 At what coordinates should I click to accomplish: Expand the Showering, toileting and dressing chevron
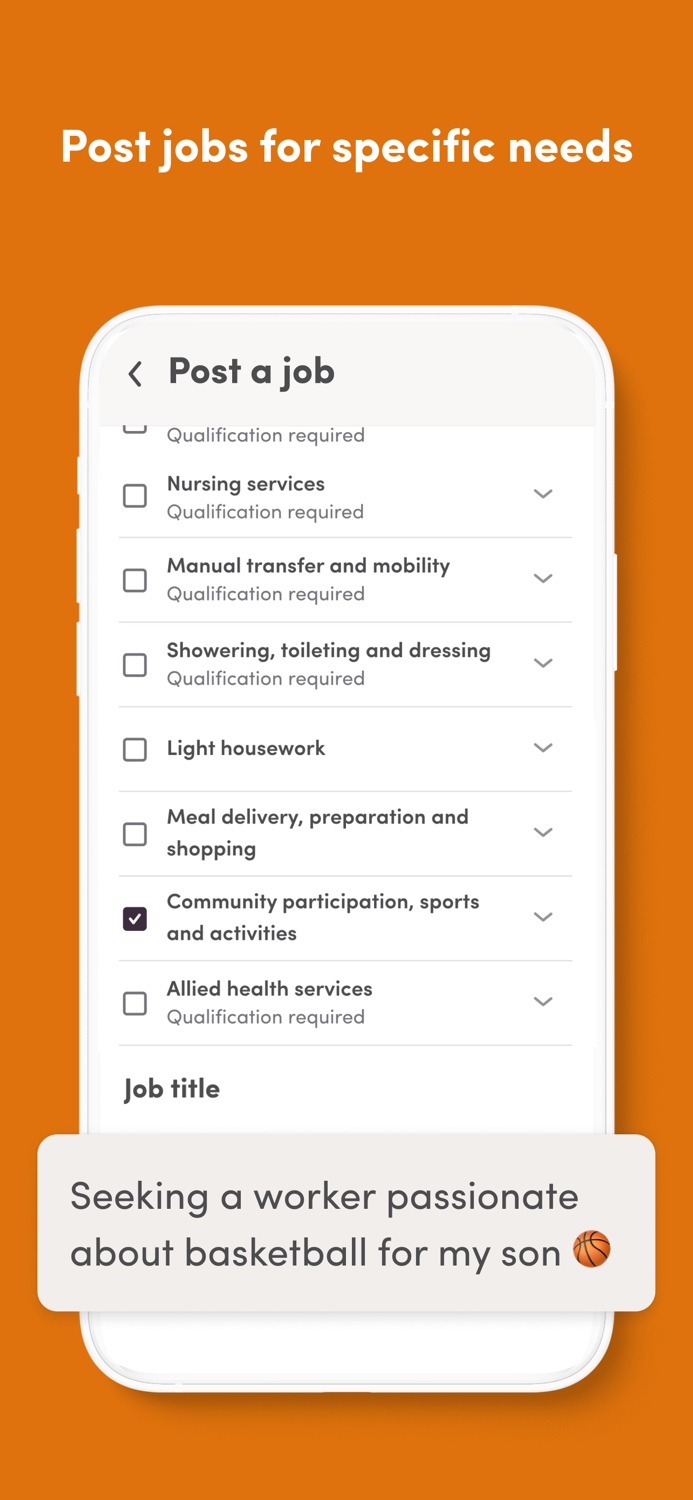(x=543, y=663)
